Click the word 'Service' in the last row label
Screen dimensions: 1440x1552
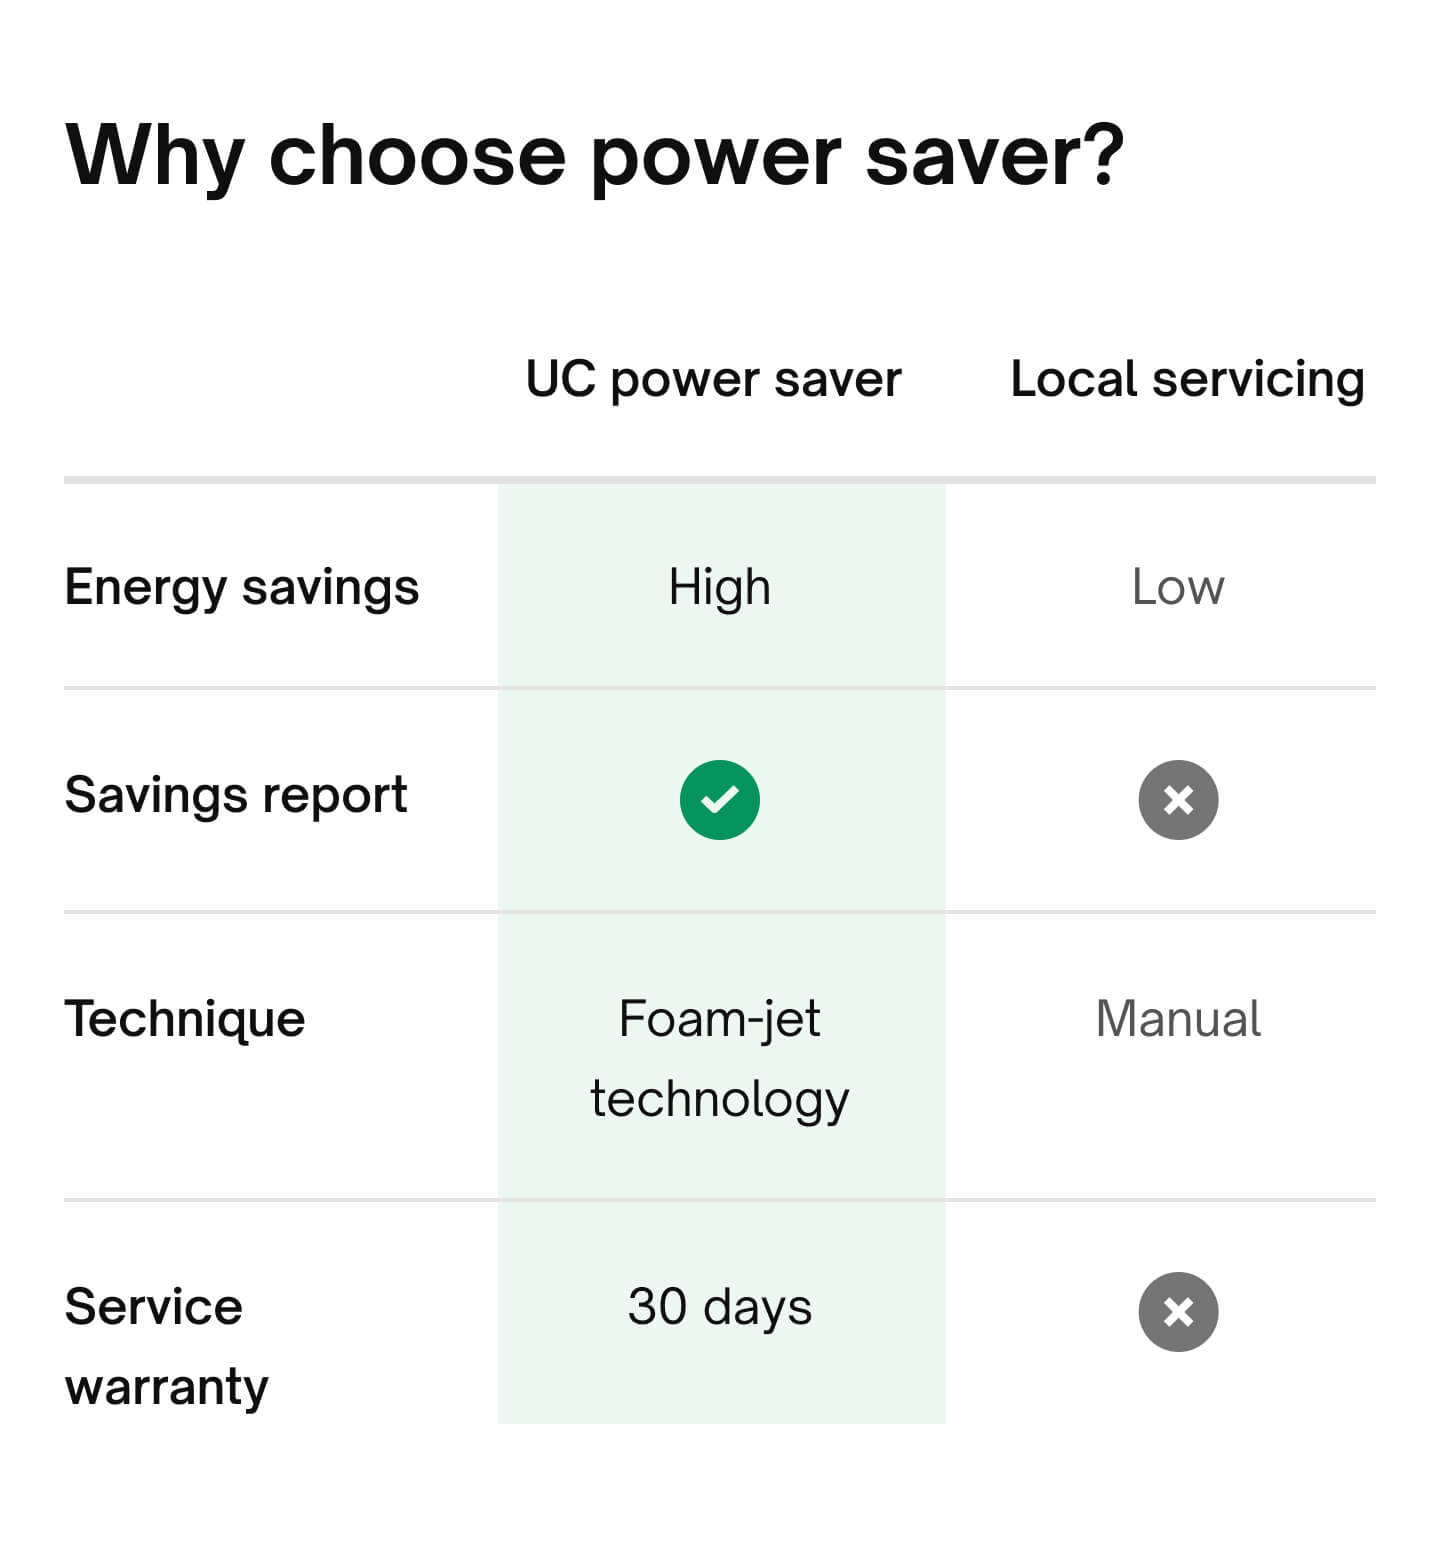coord(153,1307)
